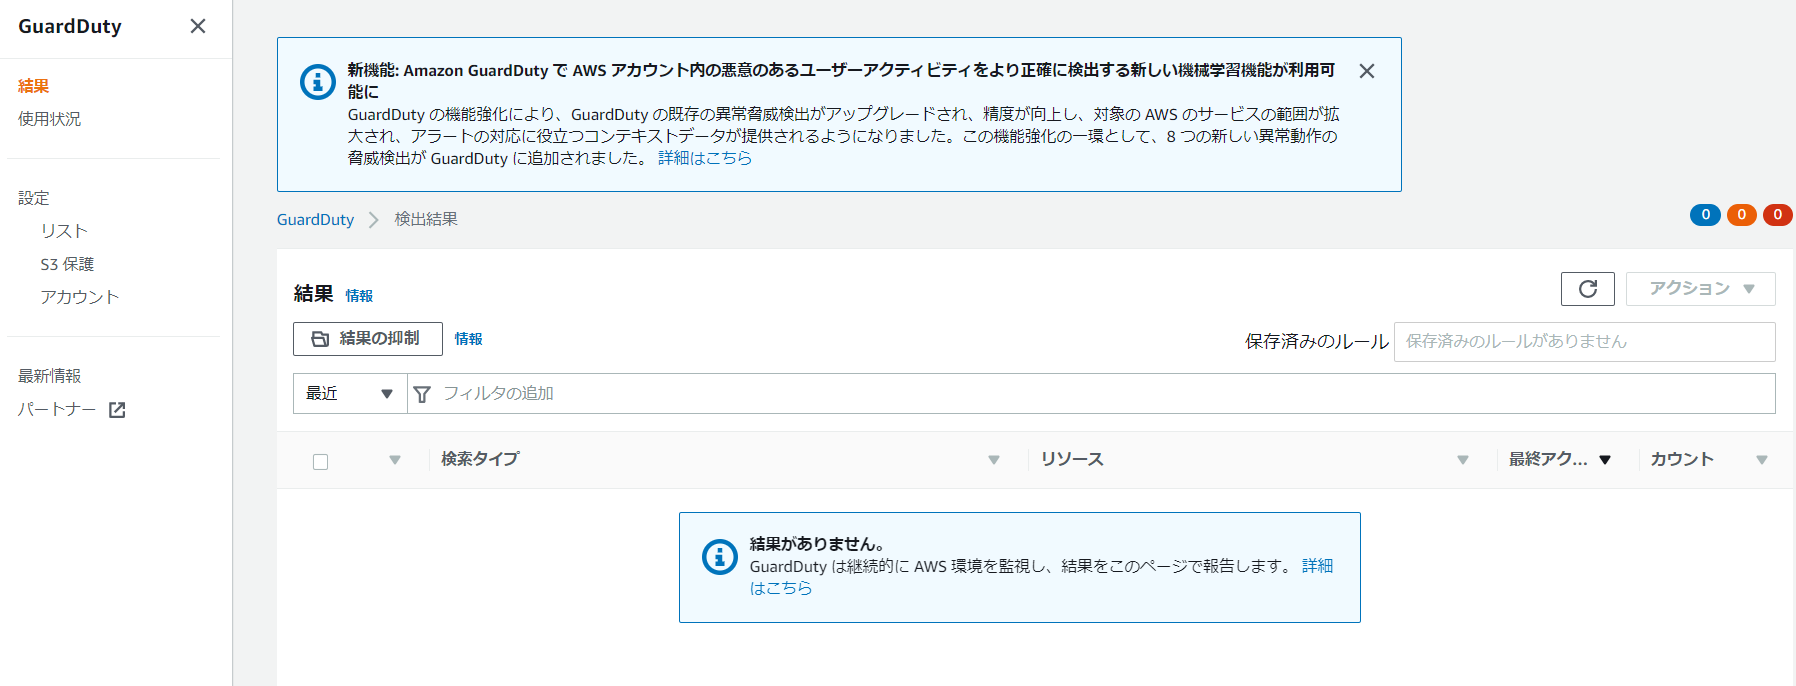
Task: Click the orange medium severity count badge
Action: [1741, 214]
